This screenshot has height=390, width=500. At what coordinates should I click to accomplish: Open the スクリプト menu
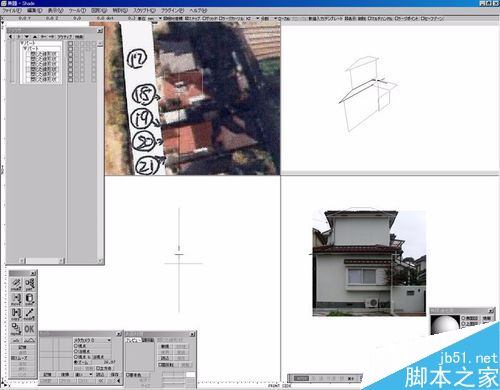tap(144, 11)
